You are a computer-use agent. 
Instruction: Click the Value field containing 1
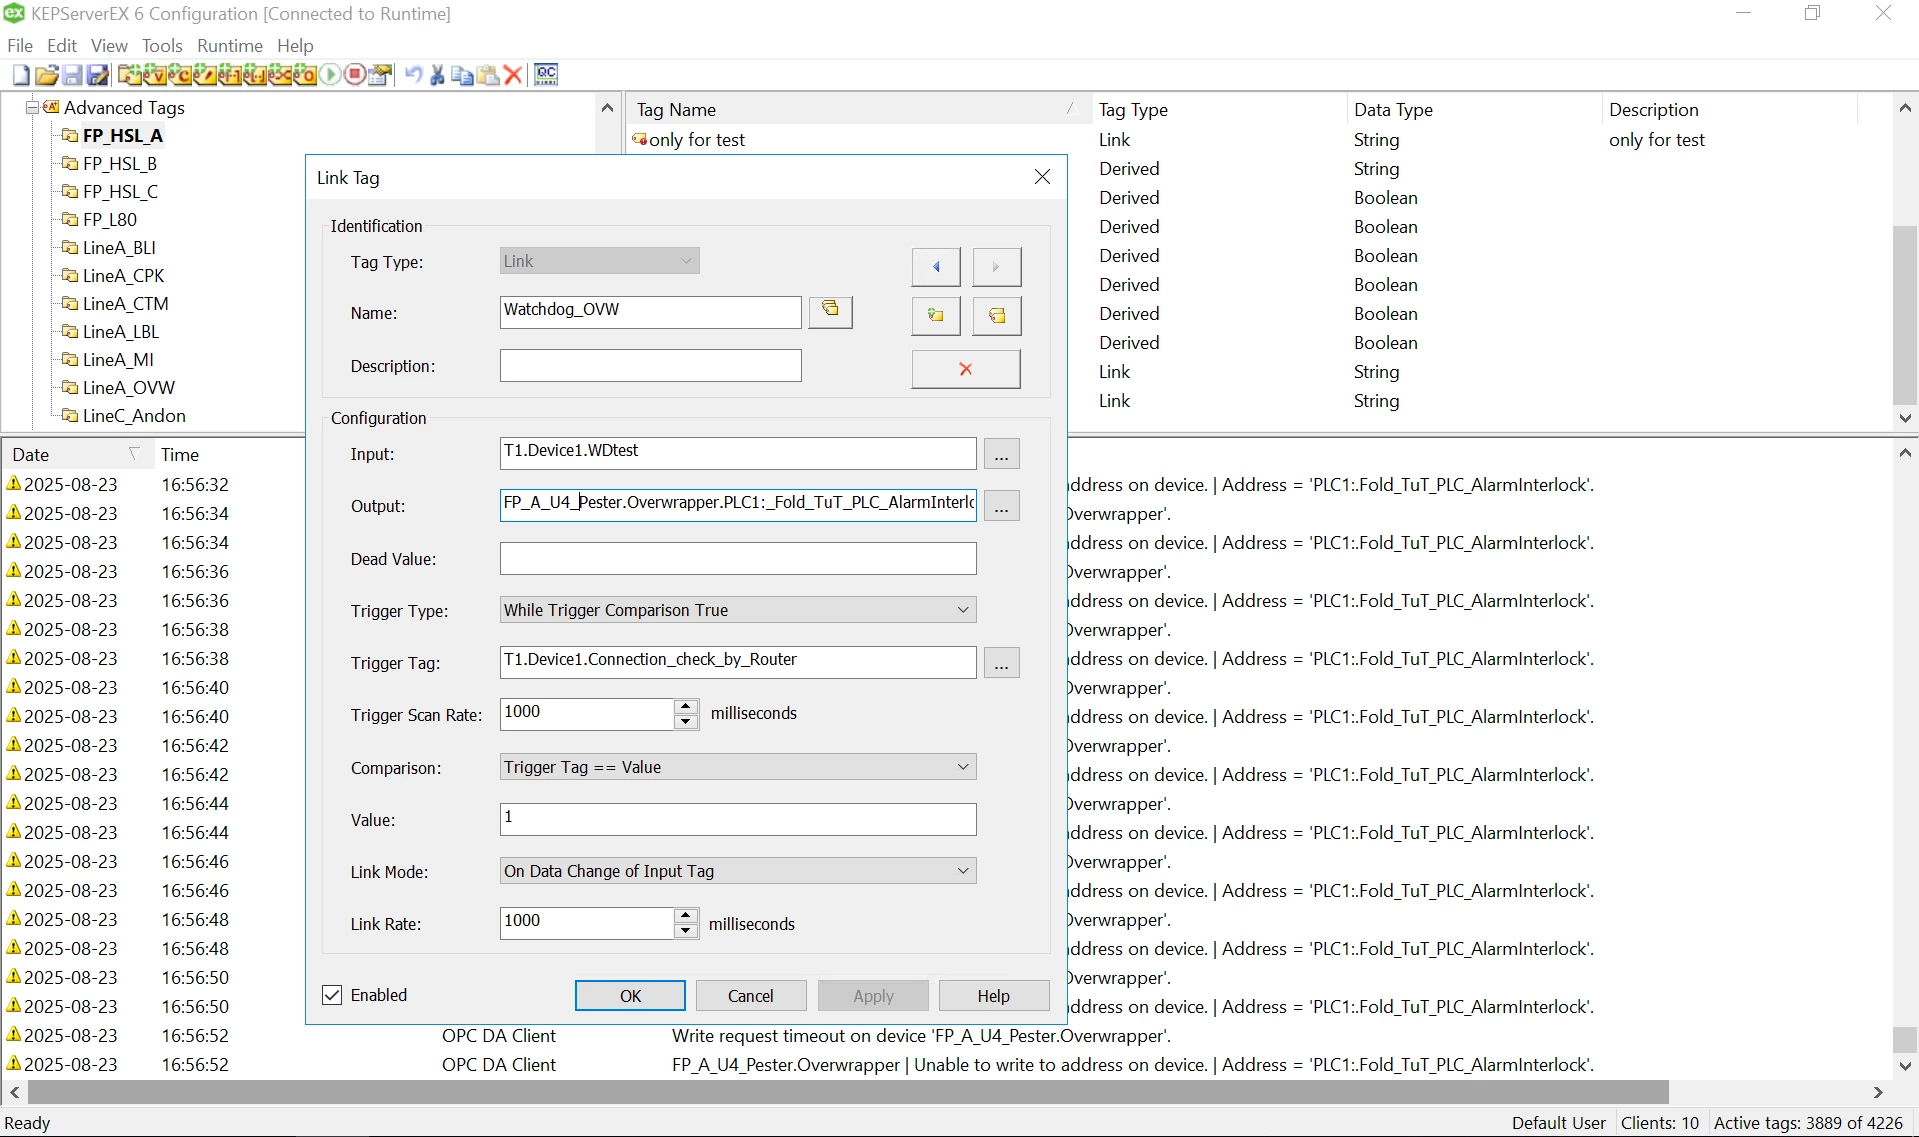tap(738, 819)
